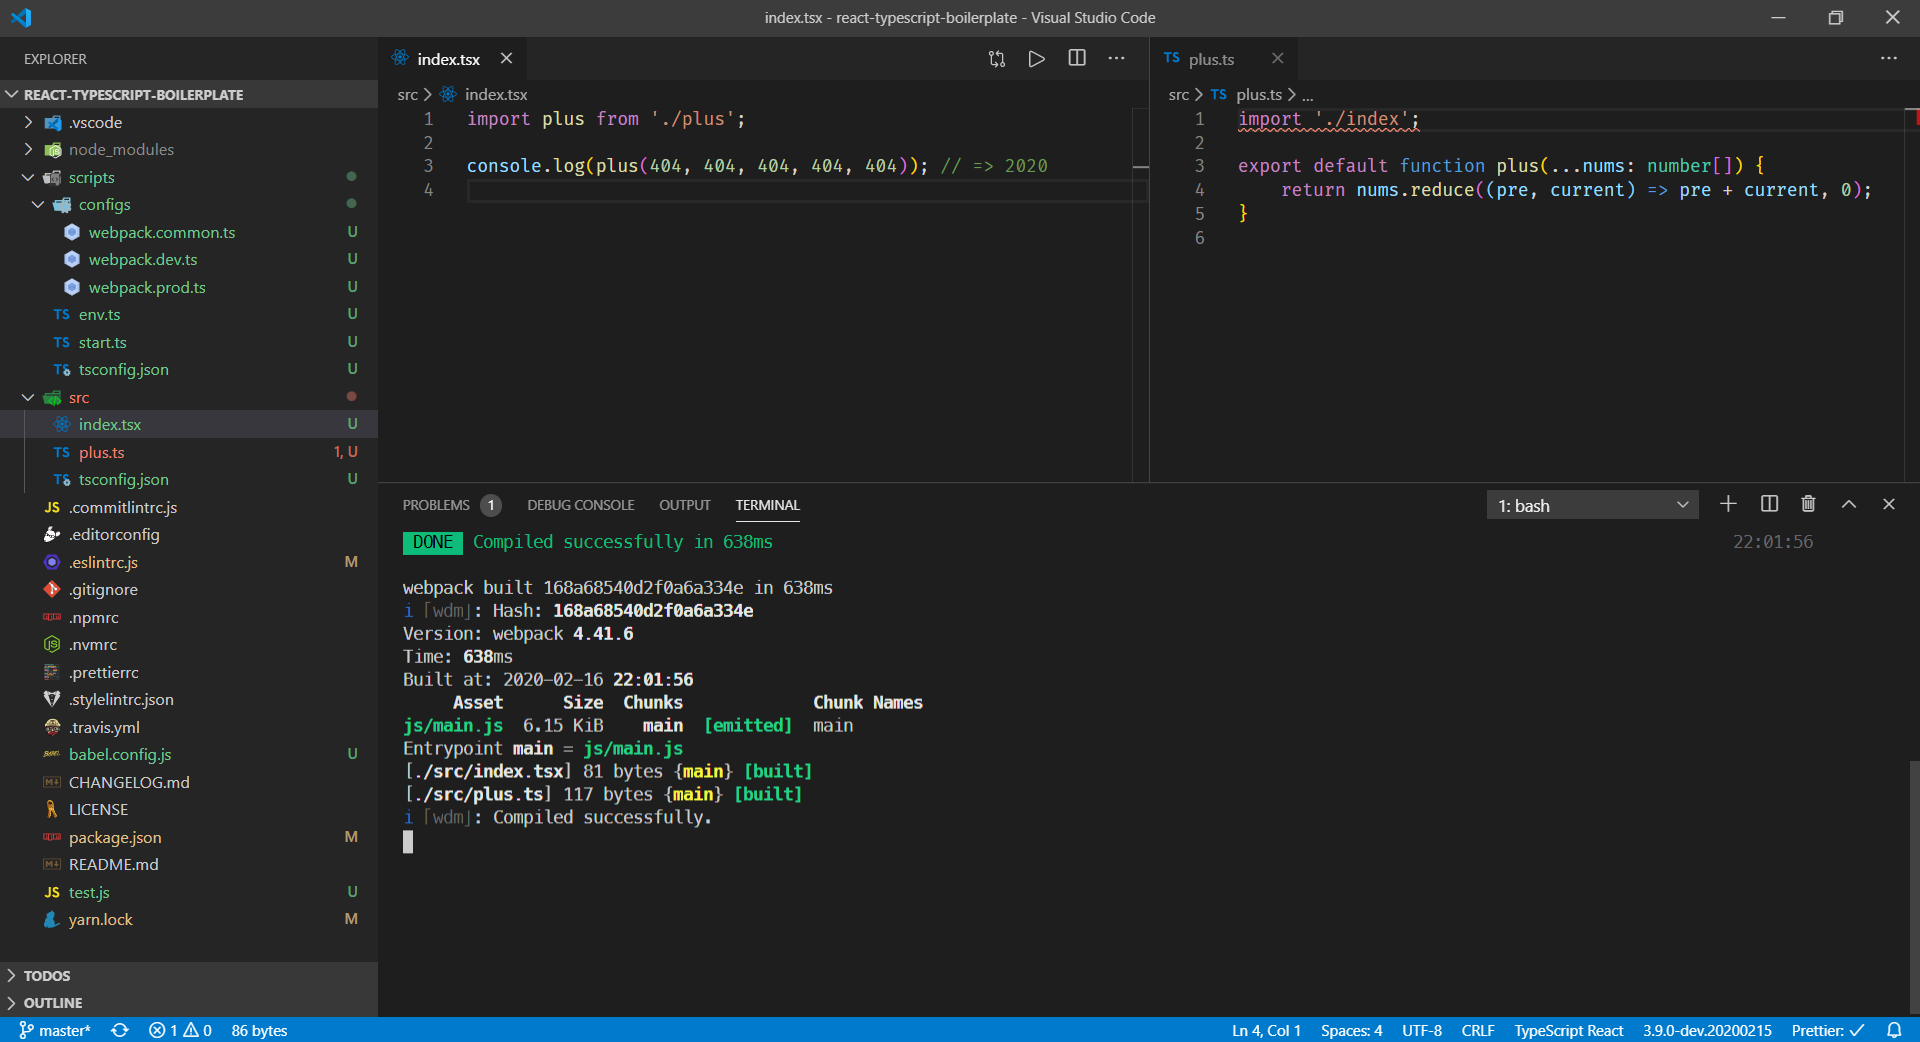The height and width of the screenshot is (1042, 1920).
Task: Open env.ts in scripts folder
Action: (189, 314)
